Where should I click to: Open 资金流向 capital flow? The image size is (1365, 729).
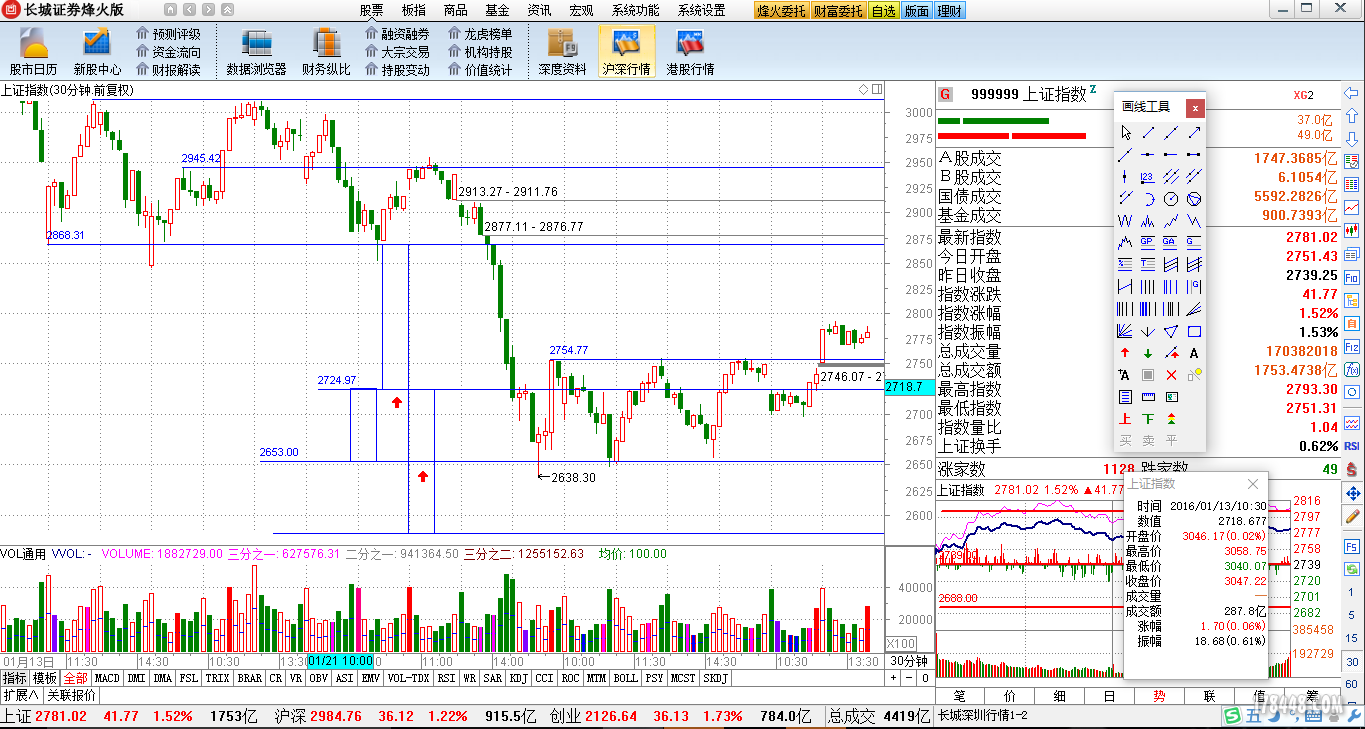168,52
